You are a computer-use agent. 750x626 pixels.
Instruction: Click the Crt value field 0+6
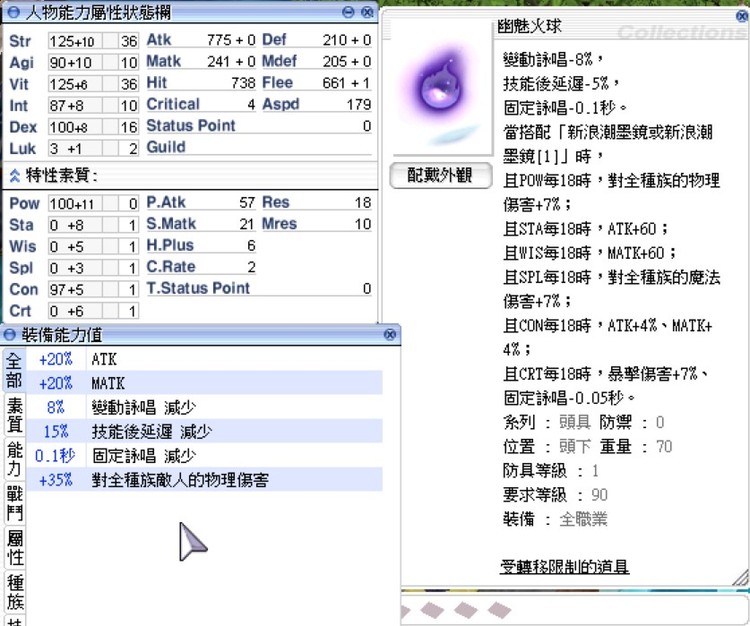click(75, 311)
